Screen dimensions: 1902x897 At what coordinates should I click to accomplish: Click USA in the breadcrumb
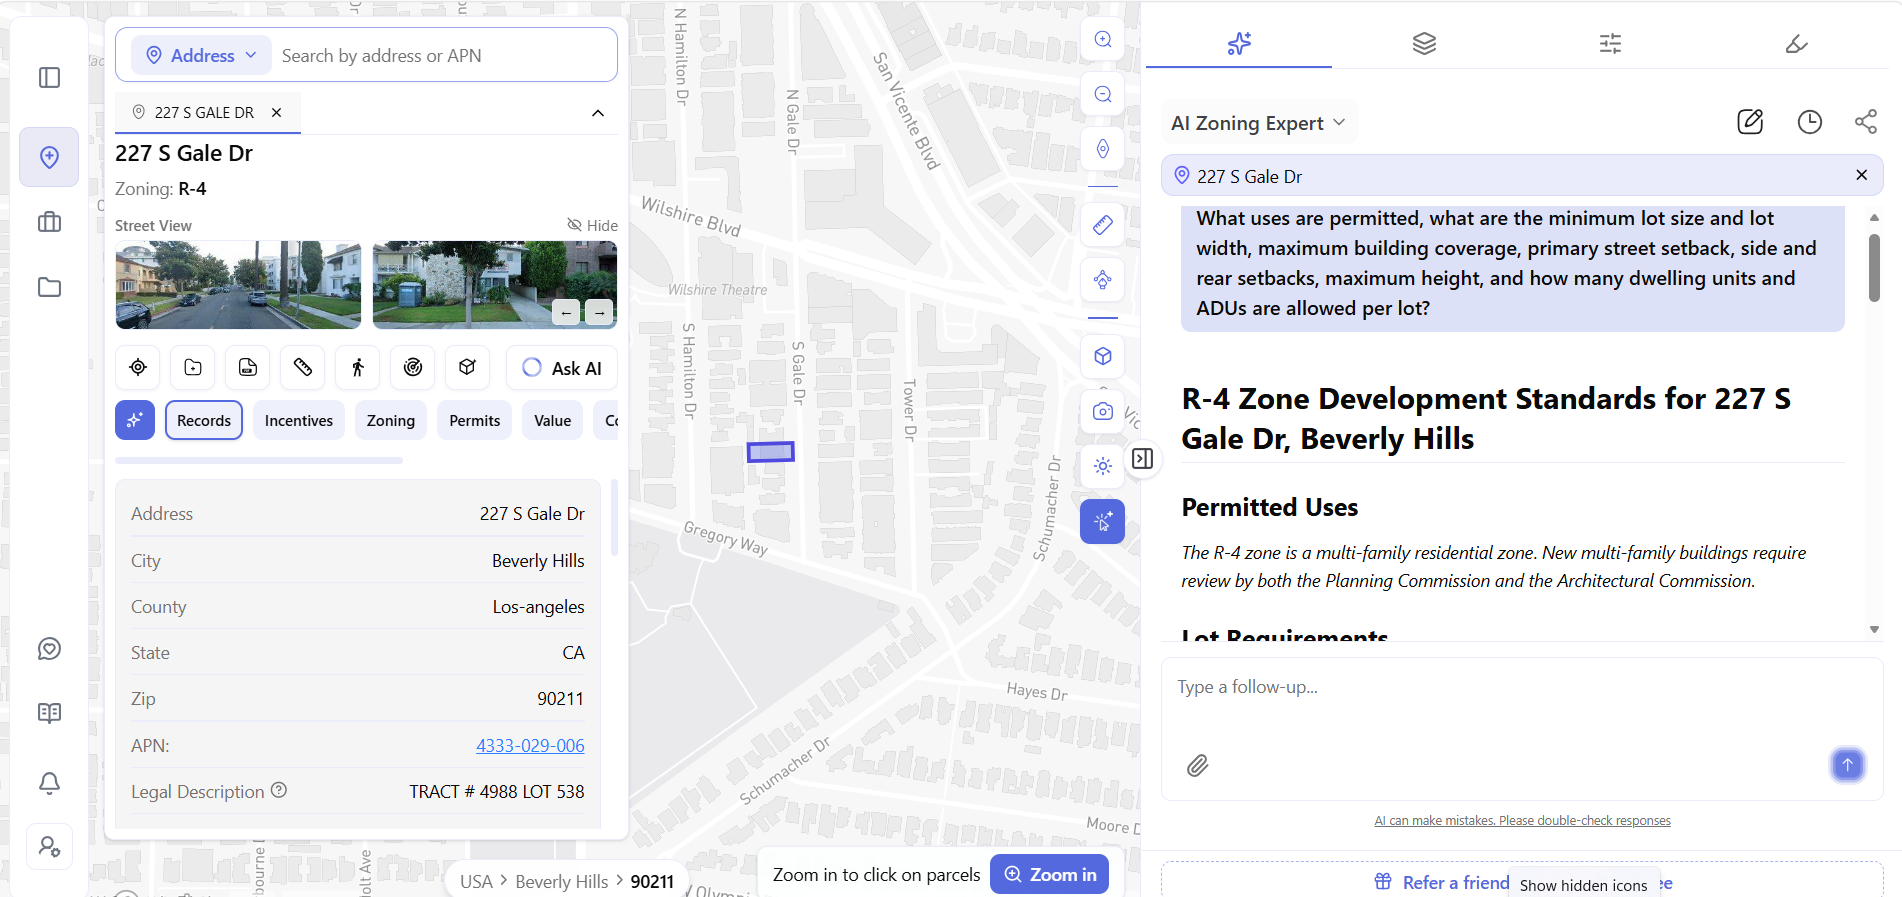(476, 881)
